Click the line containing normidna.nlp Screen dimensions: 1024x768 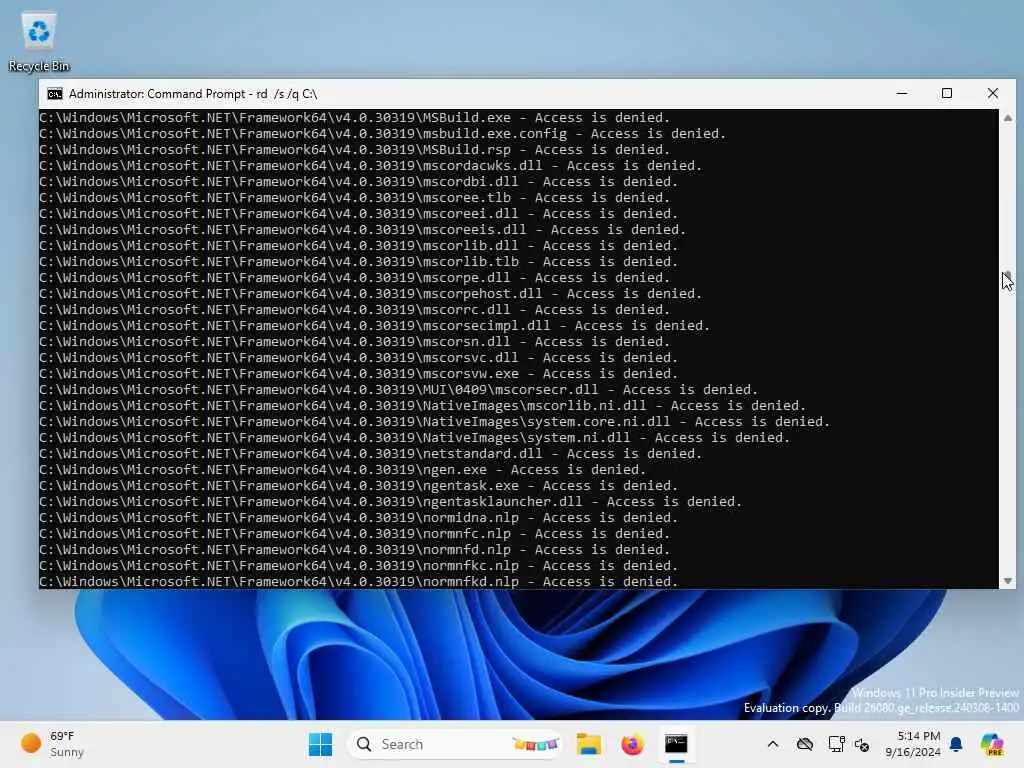[x=359, y=518]
